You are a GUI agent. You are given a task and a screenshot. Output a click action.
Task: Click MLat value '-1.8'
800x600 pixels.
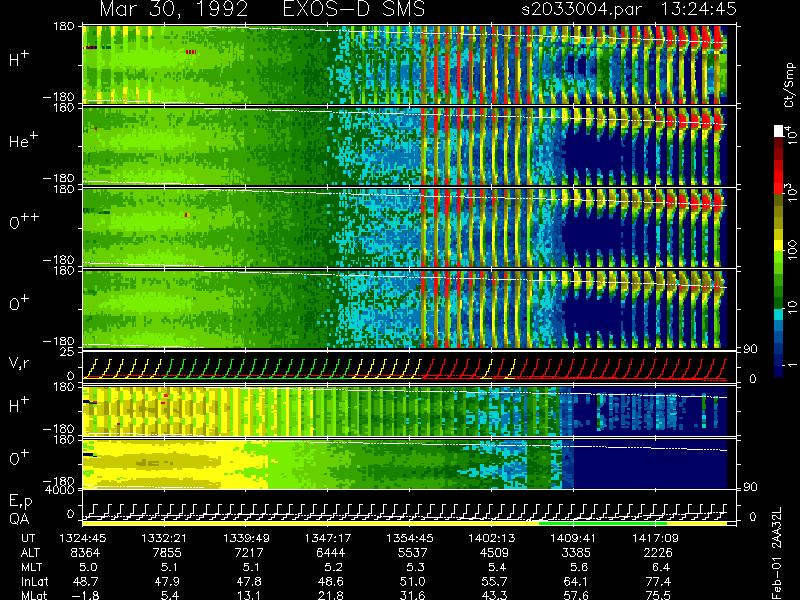pos(85,595)
